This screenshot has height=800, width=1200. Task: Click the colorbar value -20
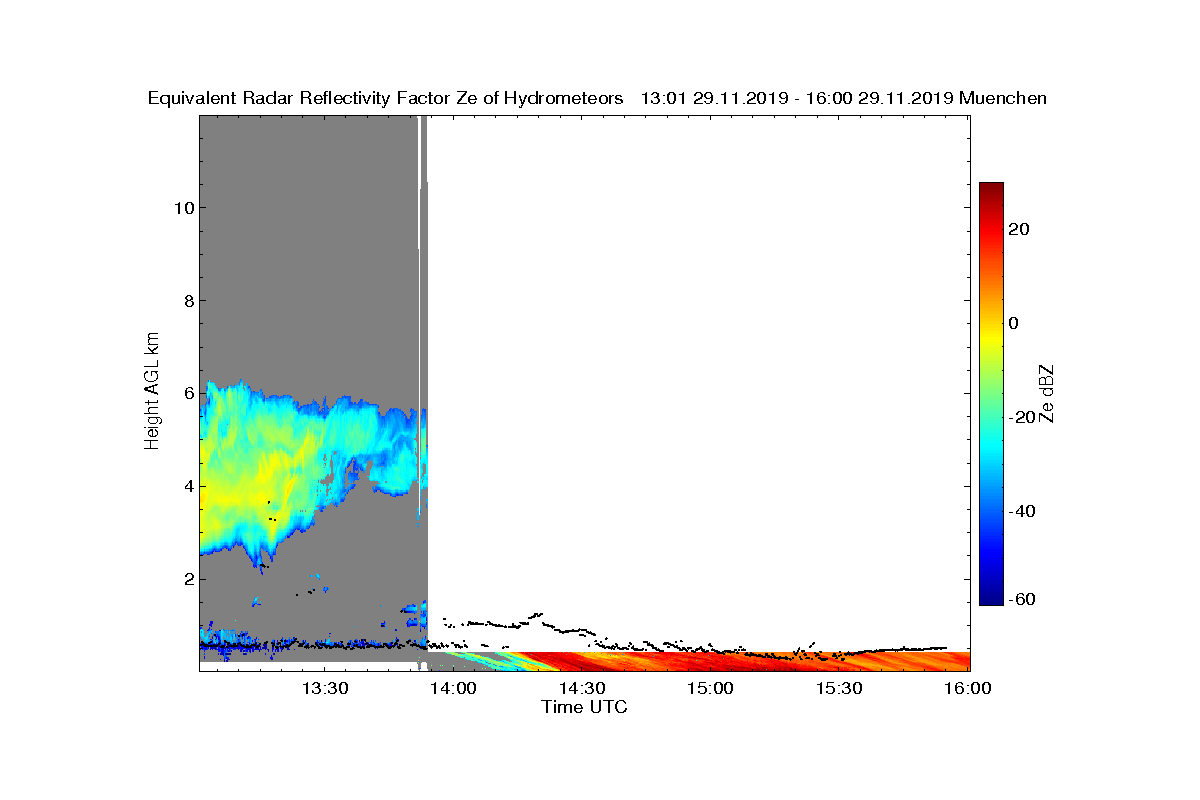tap(1023, 417)
